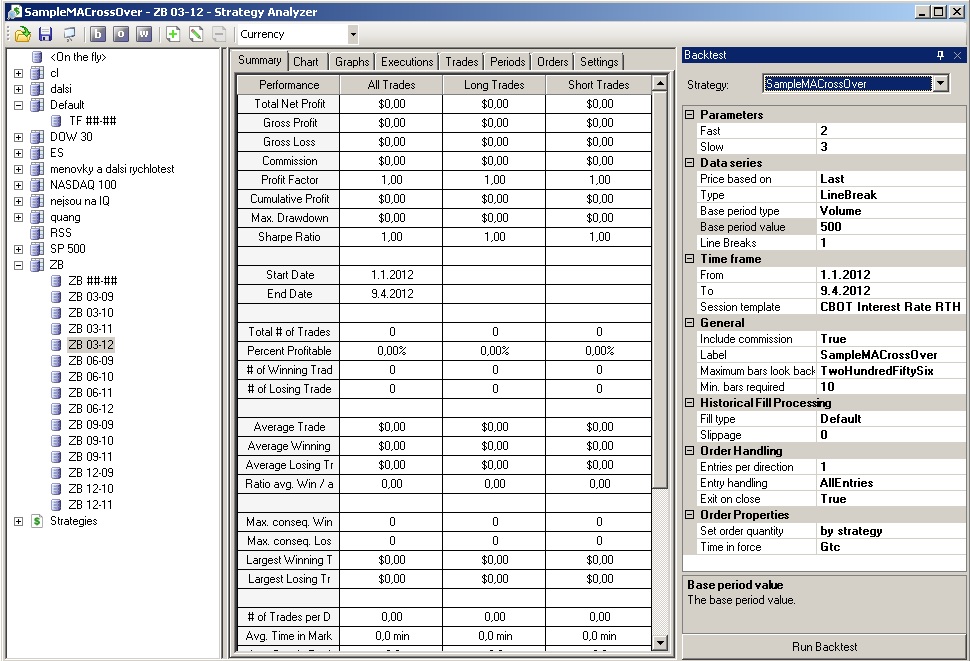970x661 pixels.
Task: Expand the Strategies node
Action: [x=18, y=521]
